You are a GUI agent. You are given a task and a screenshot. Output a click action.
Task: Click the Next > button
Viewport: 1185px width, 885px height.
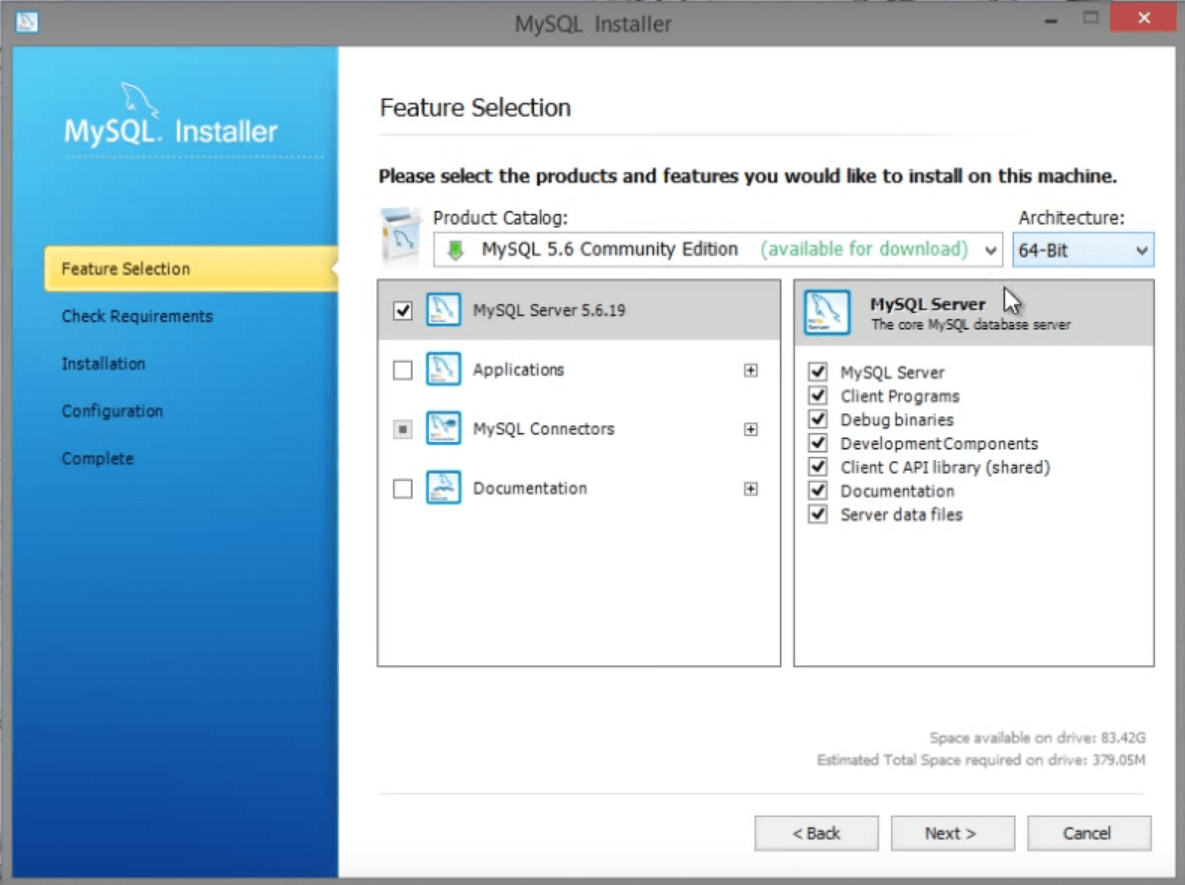(952, 833)
